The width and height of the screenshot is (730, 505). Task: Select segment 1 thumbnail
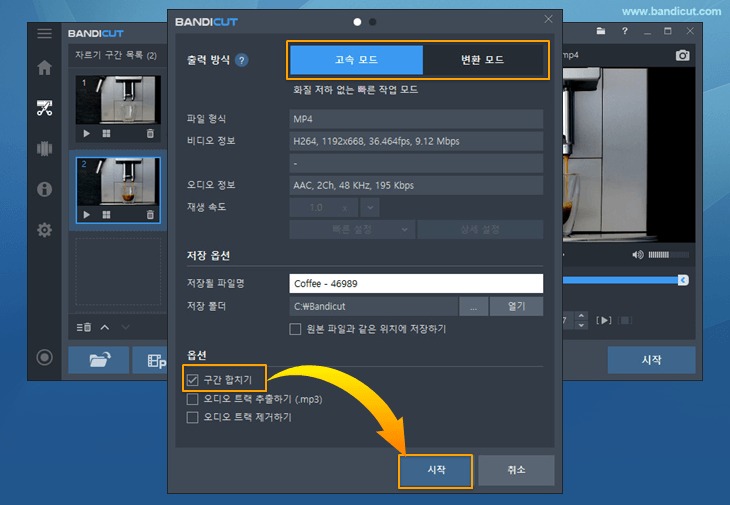tap(118, 100)
